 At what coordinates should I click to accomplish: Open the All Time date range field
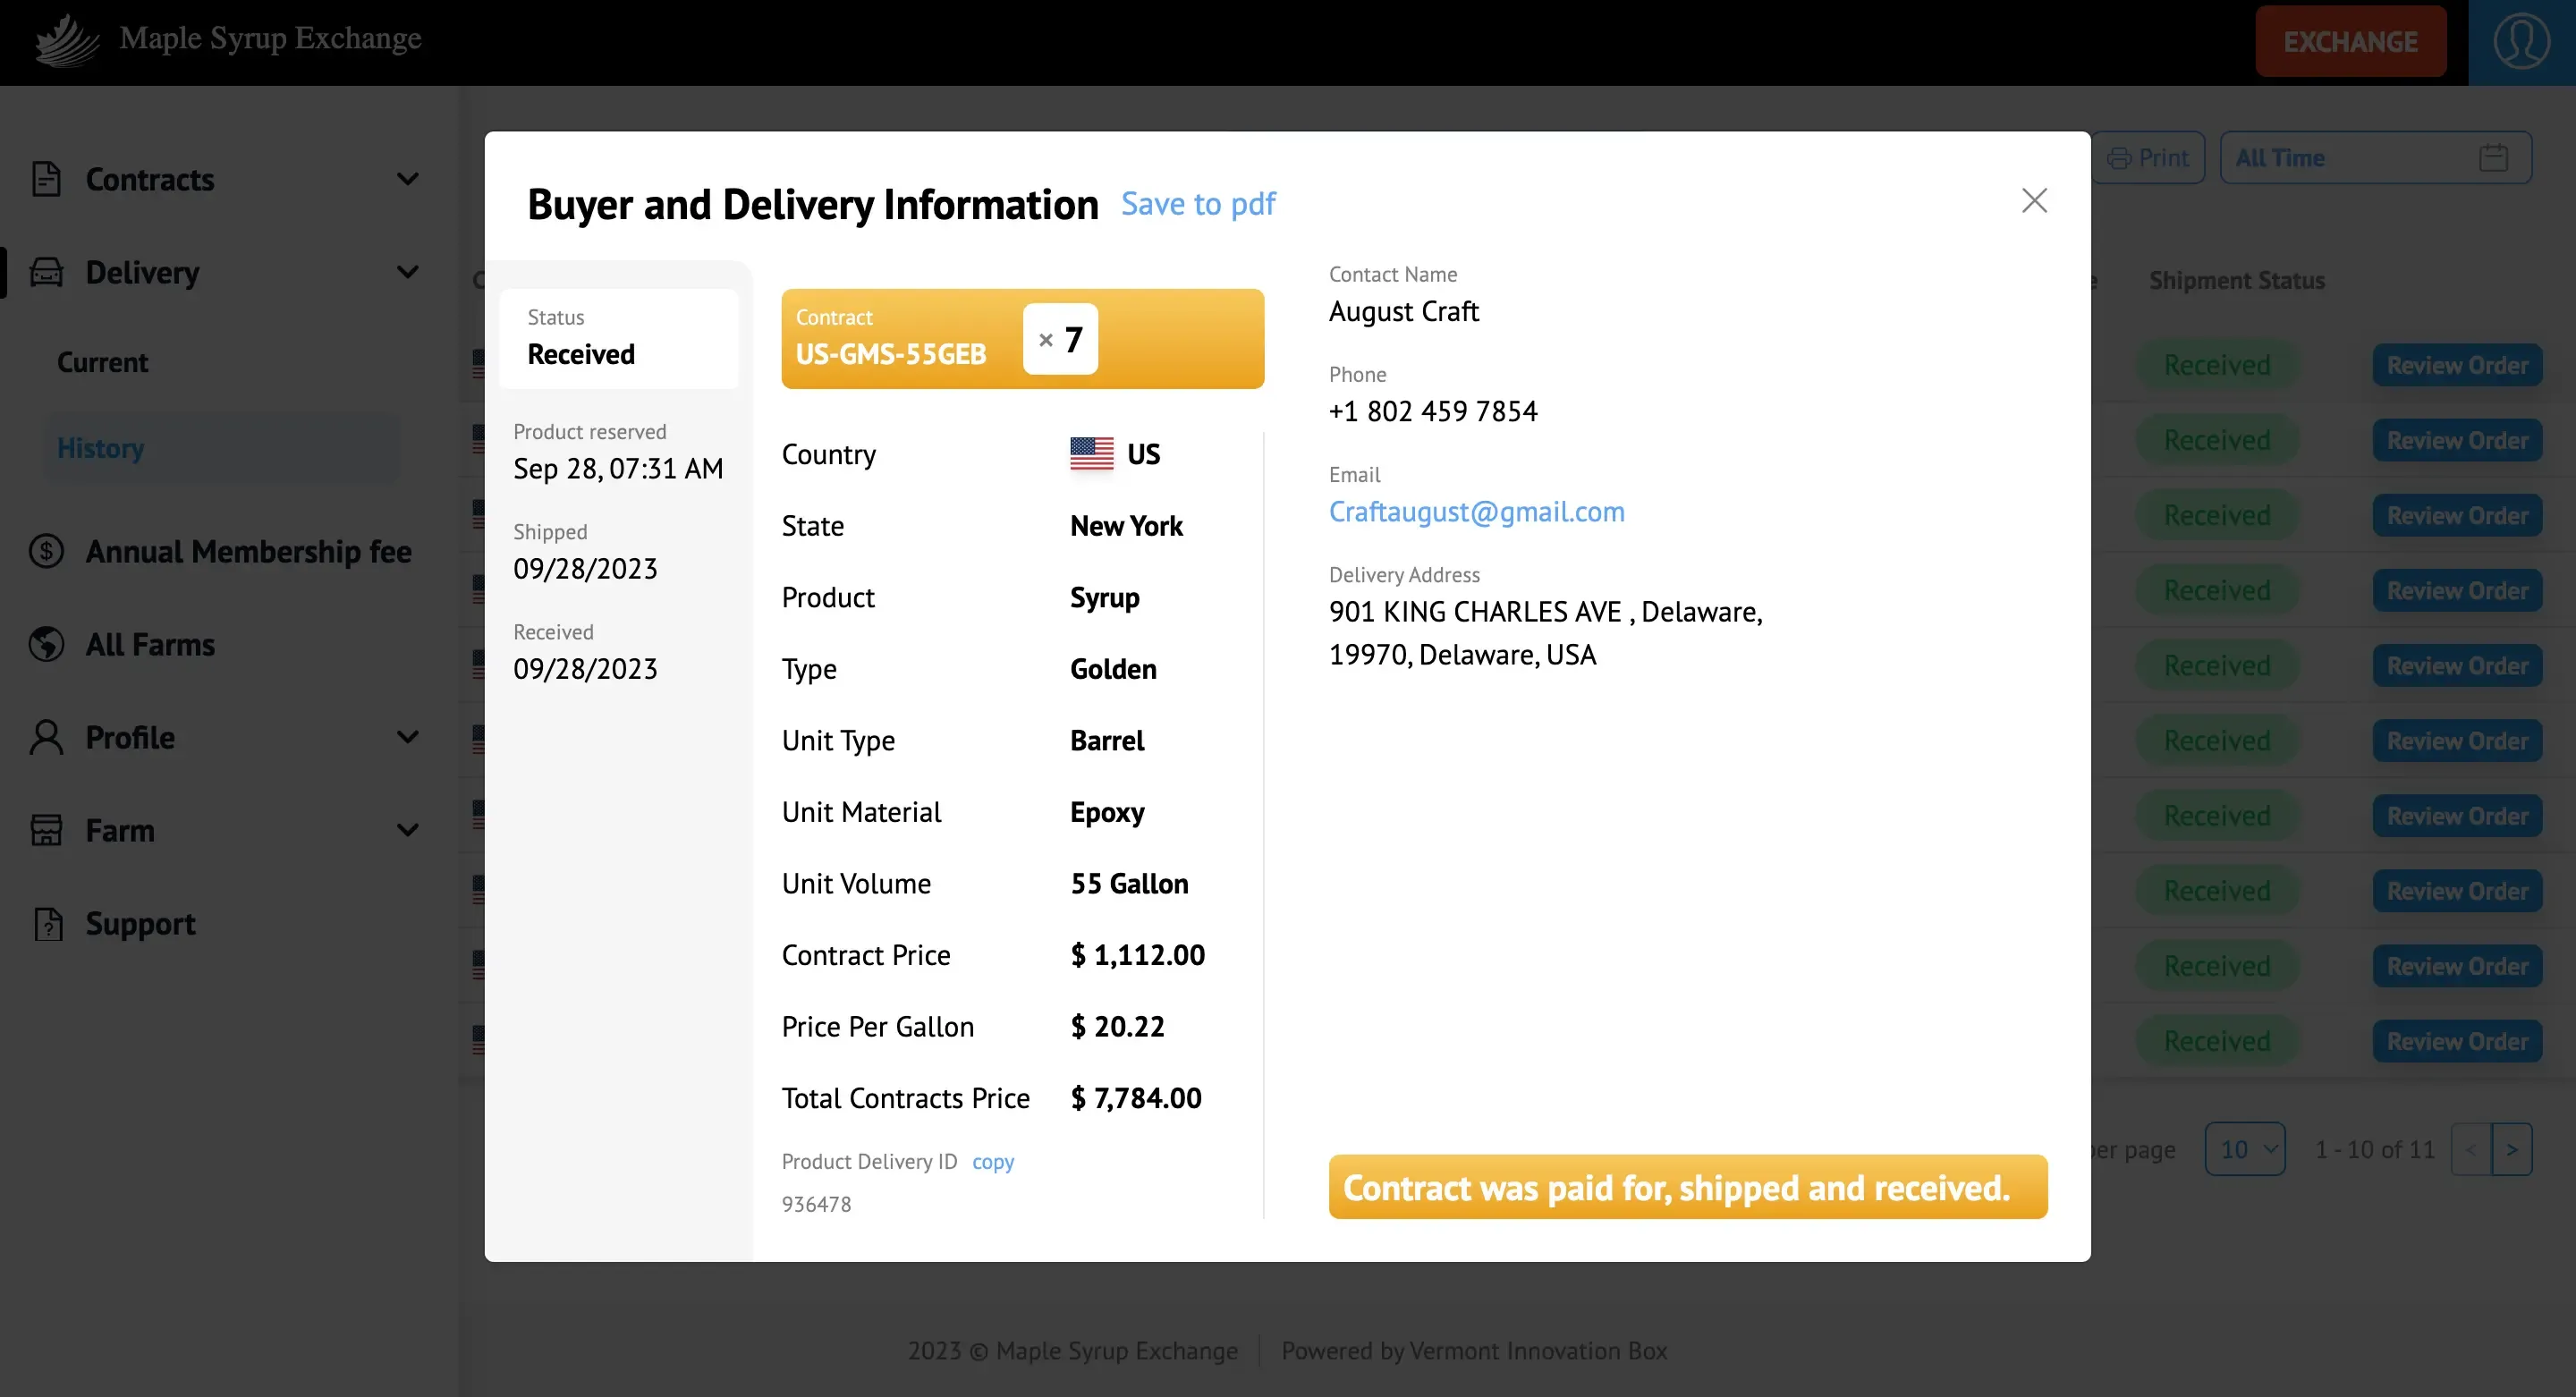pyautogui.click(x=2375, y=158)
